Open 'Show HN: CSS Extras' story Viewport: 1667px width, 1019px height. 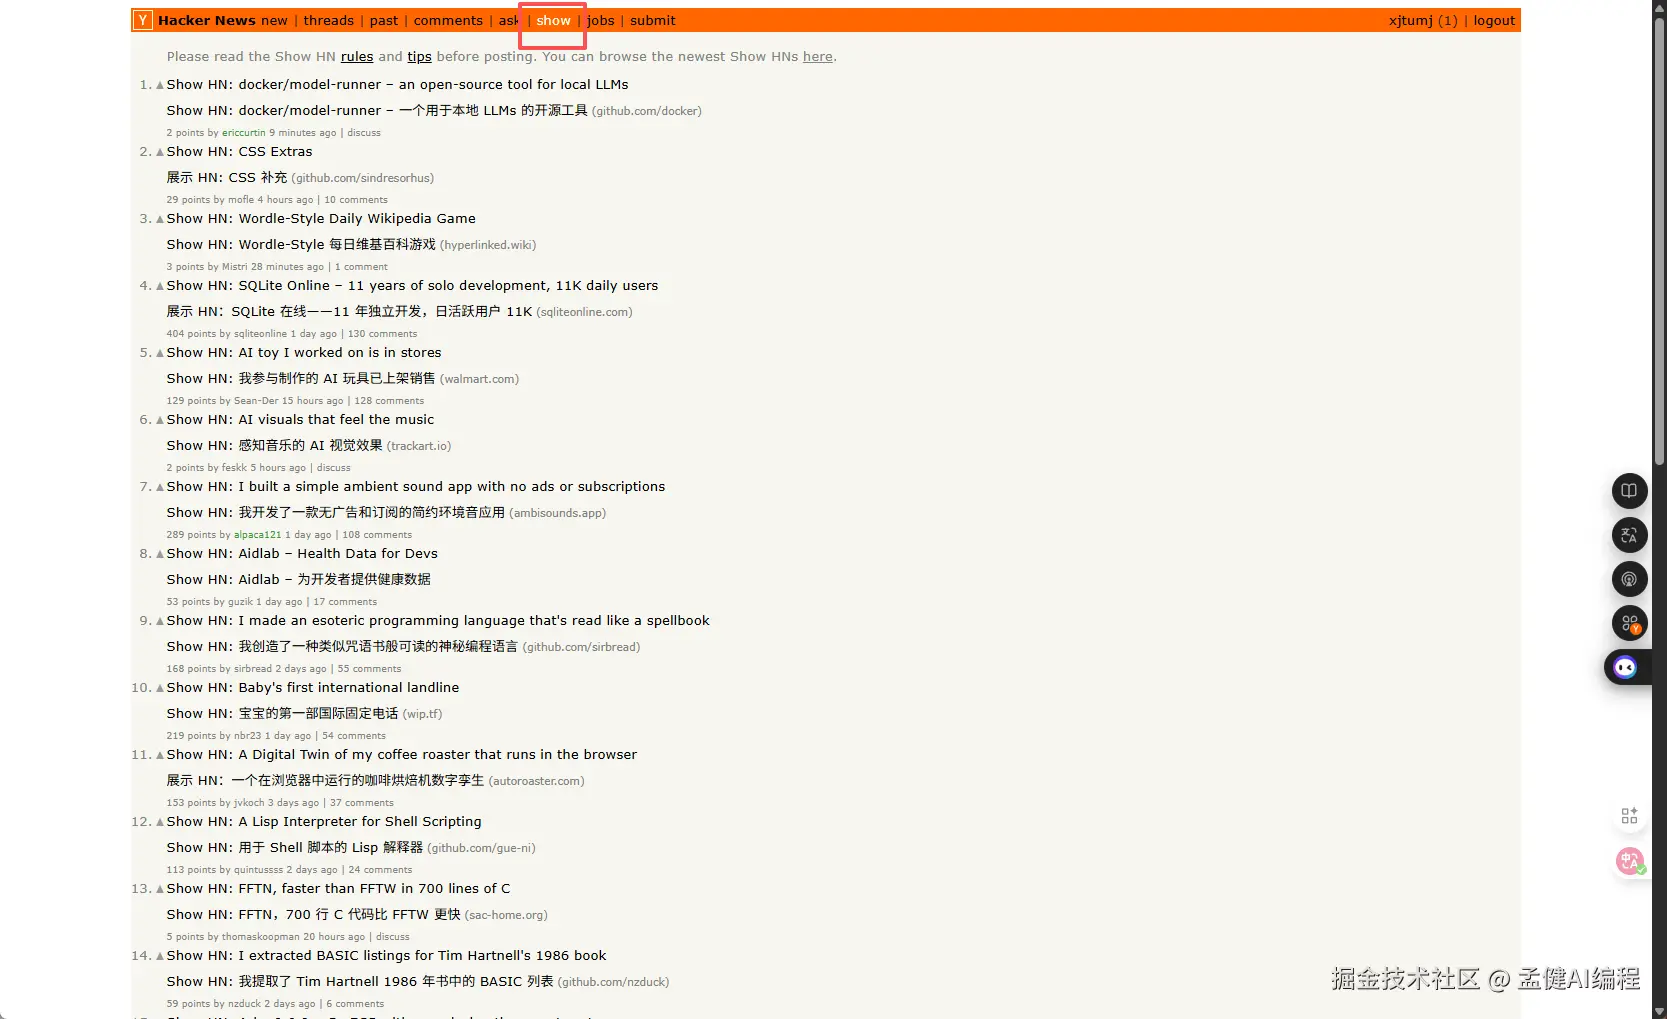(239, 152)
